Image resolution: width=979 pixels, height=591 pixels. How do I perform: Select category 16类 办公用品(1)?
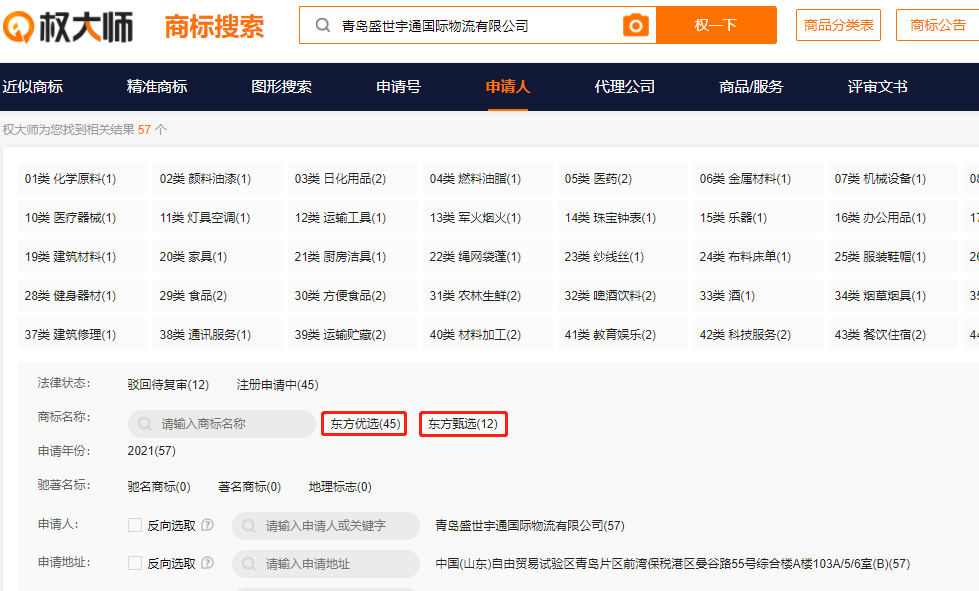point(893,217)
